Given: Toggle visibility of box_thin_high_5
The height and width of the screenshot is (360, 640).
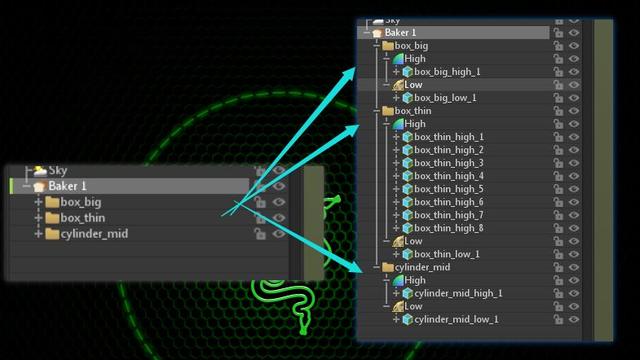Looking at the screenshot, I should tap(574, 189).
